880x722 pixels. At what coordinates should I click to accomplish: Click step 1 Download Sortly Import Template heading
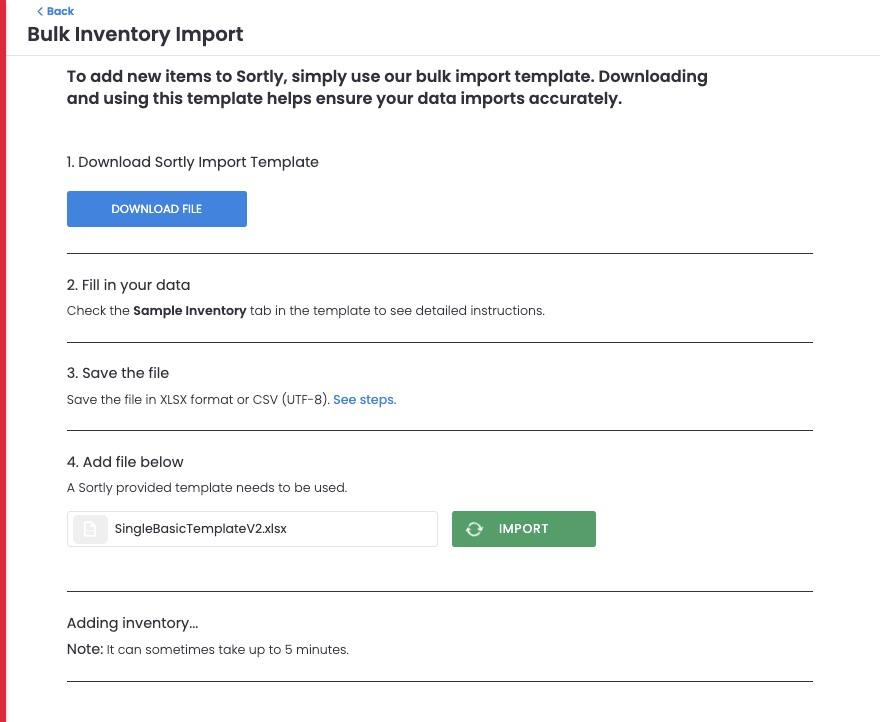pyautogui.click(x=192, y=162)
